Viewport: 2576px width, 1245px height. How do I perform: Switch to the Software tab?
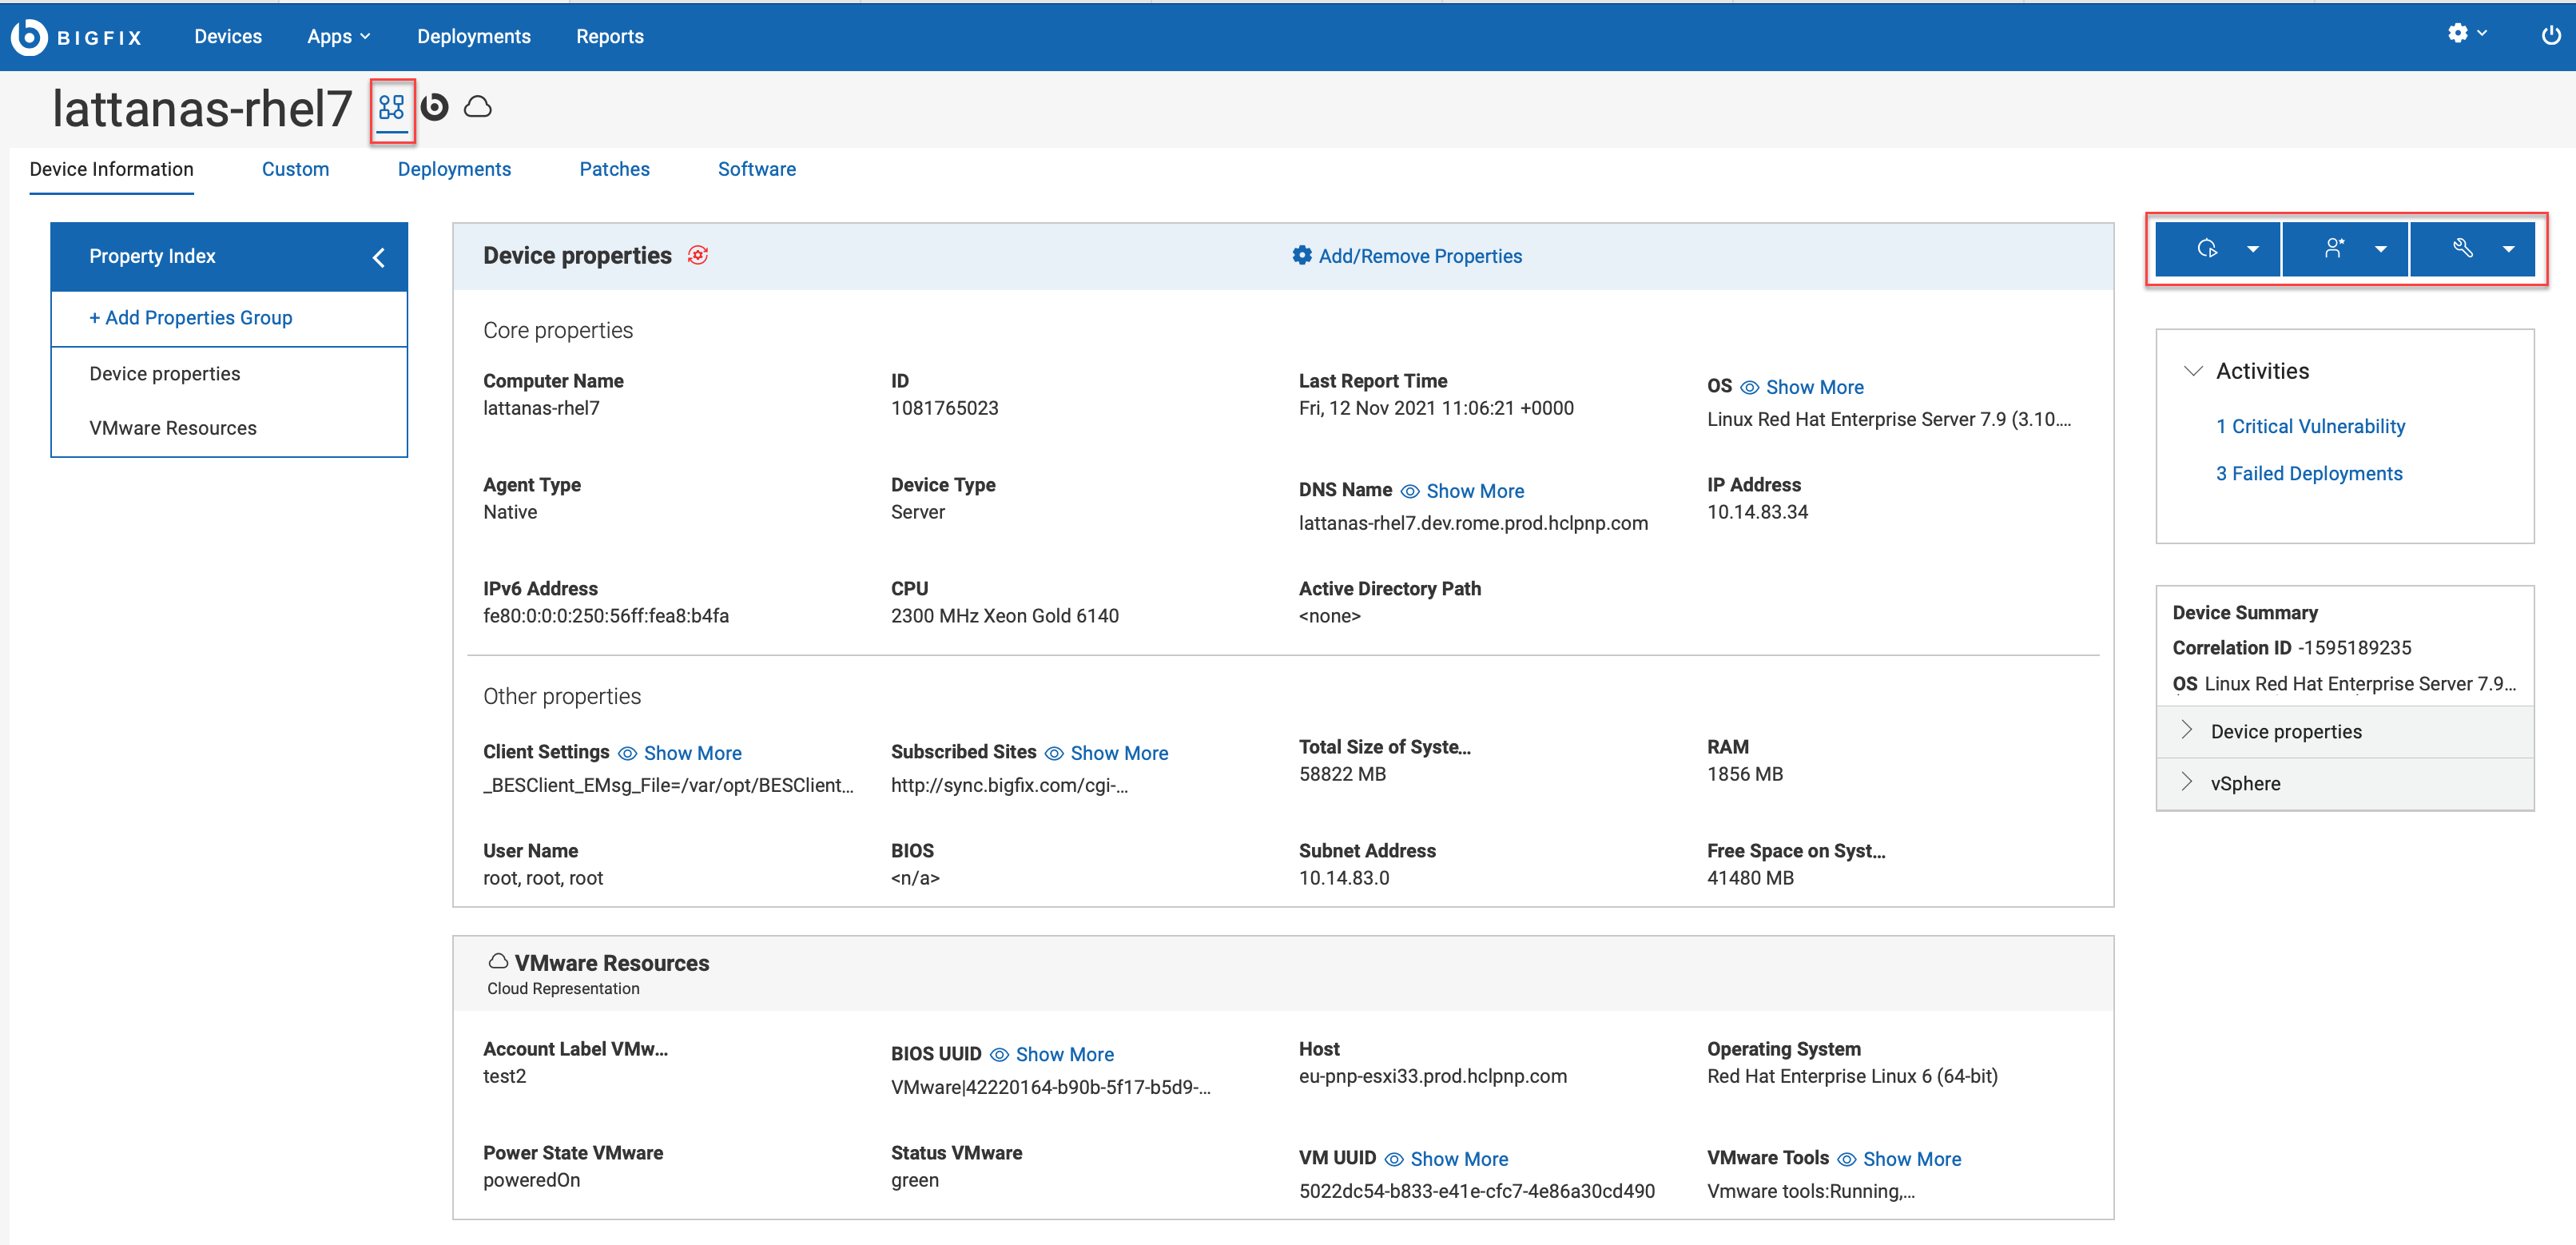pyautogui.click(x=757, y=168)
